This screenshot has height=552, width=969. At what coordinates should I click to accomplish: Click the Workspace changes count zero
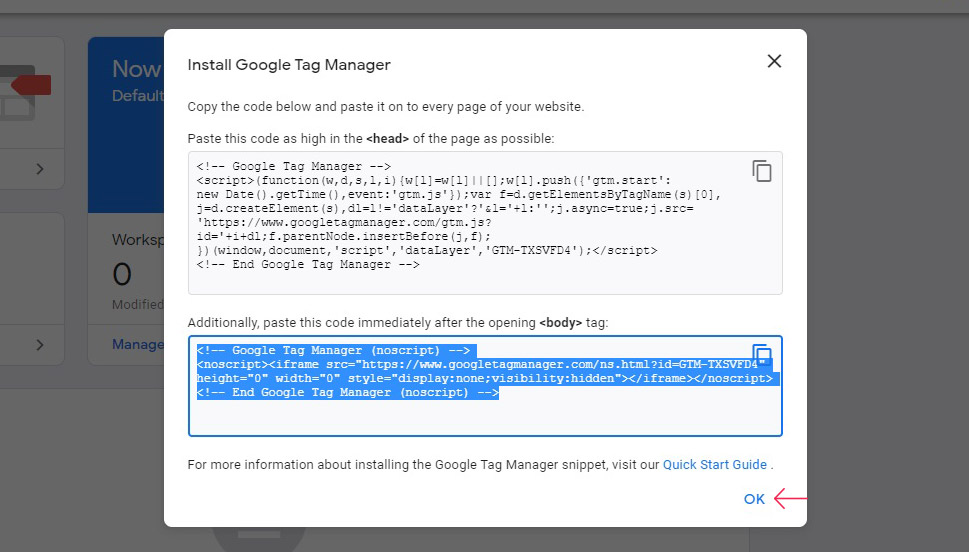(122, 274)
